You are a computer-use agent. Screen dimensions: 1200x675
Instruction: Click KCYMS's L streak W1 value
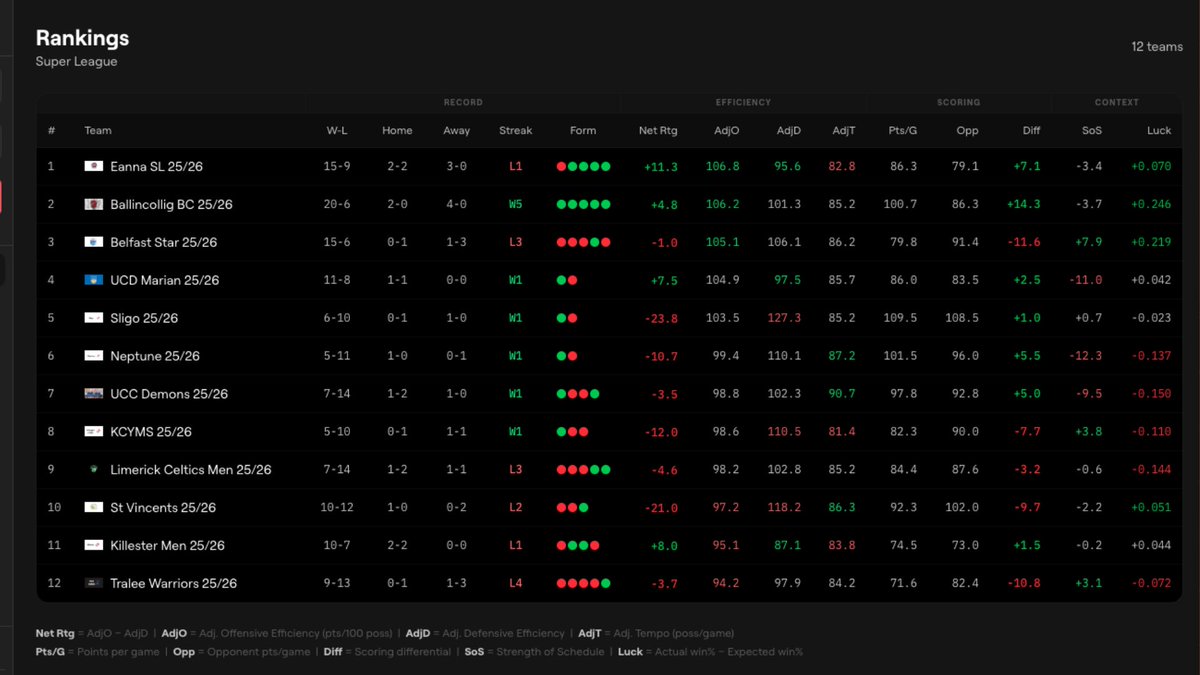516,433
